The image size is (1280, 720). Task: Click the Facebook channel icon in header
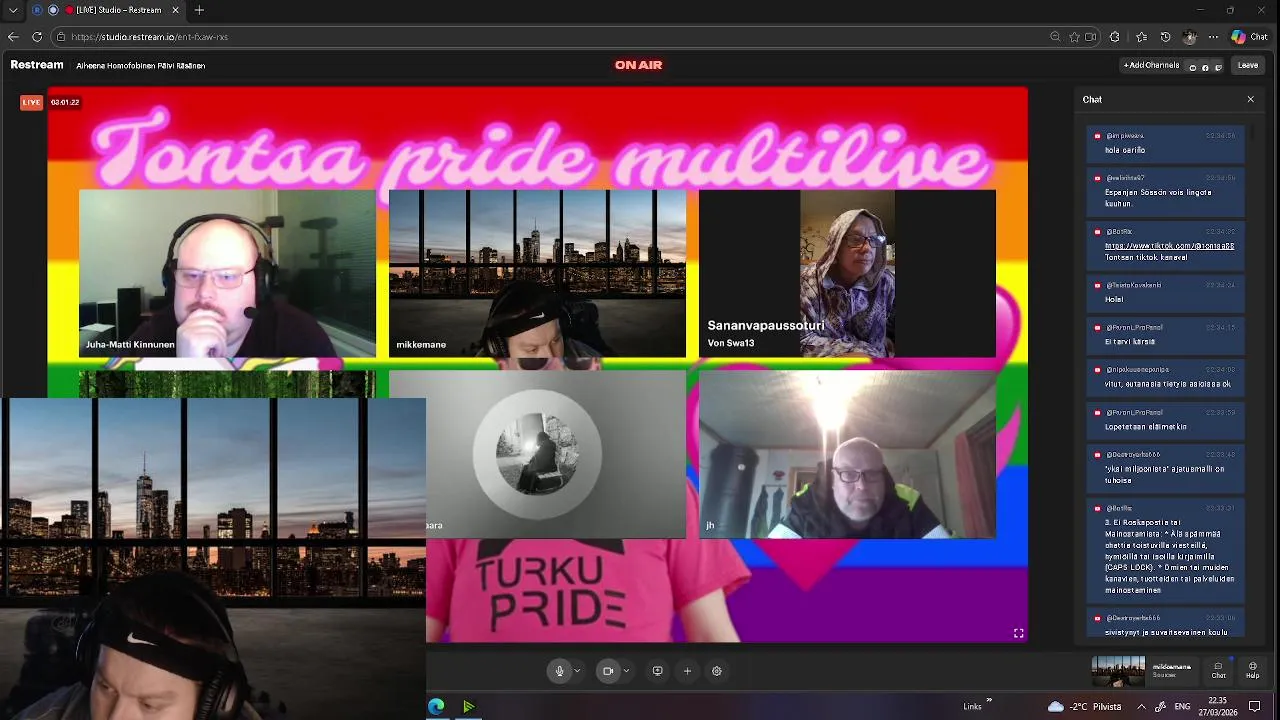(1205, 67)
